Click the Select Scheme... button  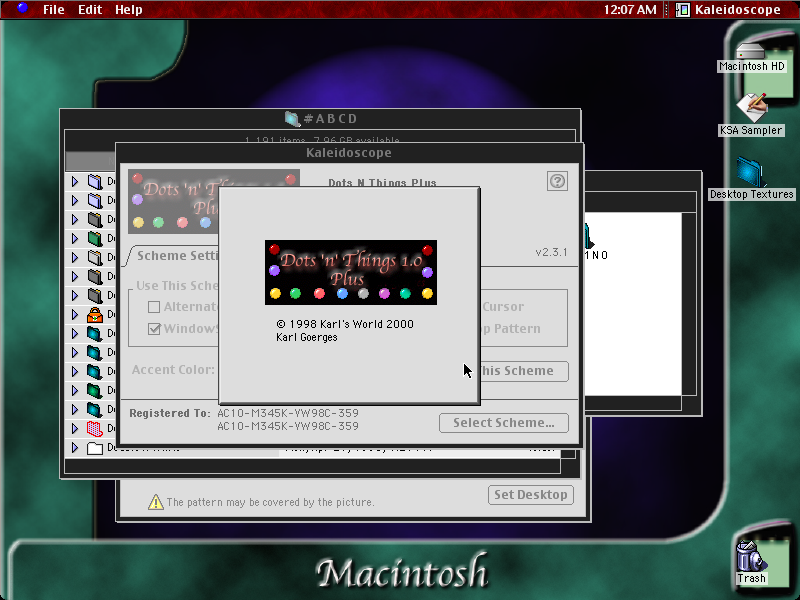(504, 423)
